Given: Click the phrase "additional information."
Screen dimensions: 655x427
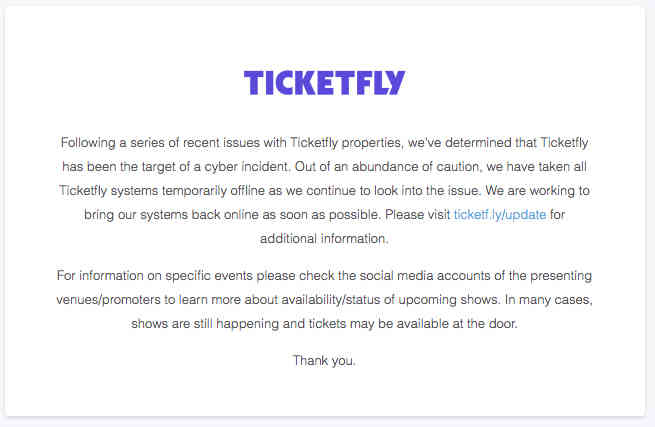Looking at the screenshot, I should [x=324, y=239].
